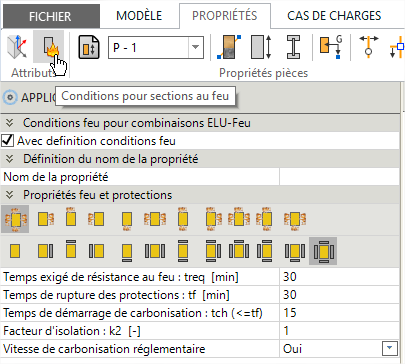Click the local axes attribute icon
Screen dimensions: 405x364
[17, 47]
